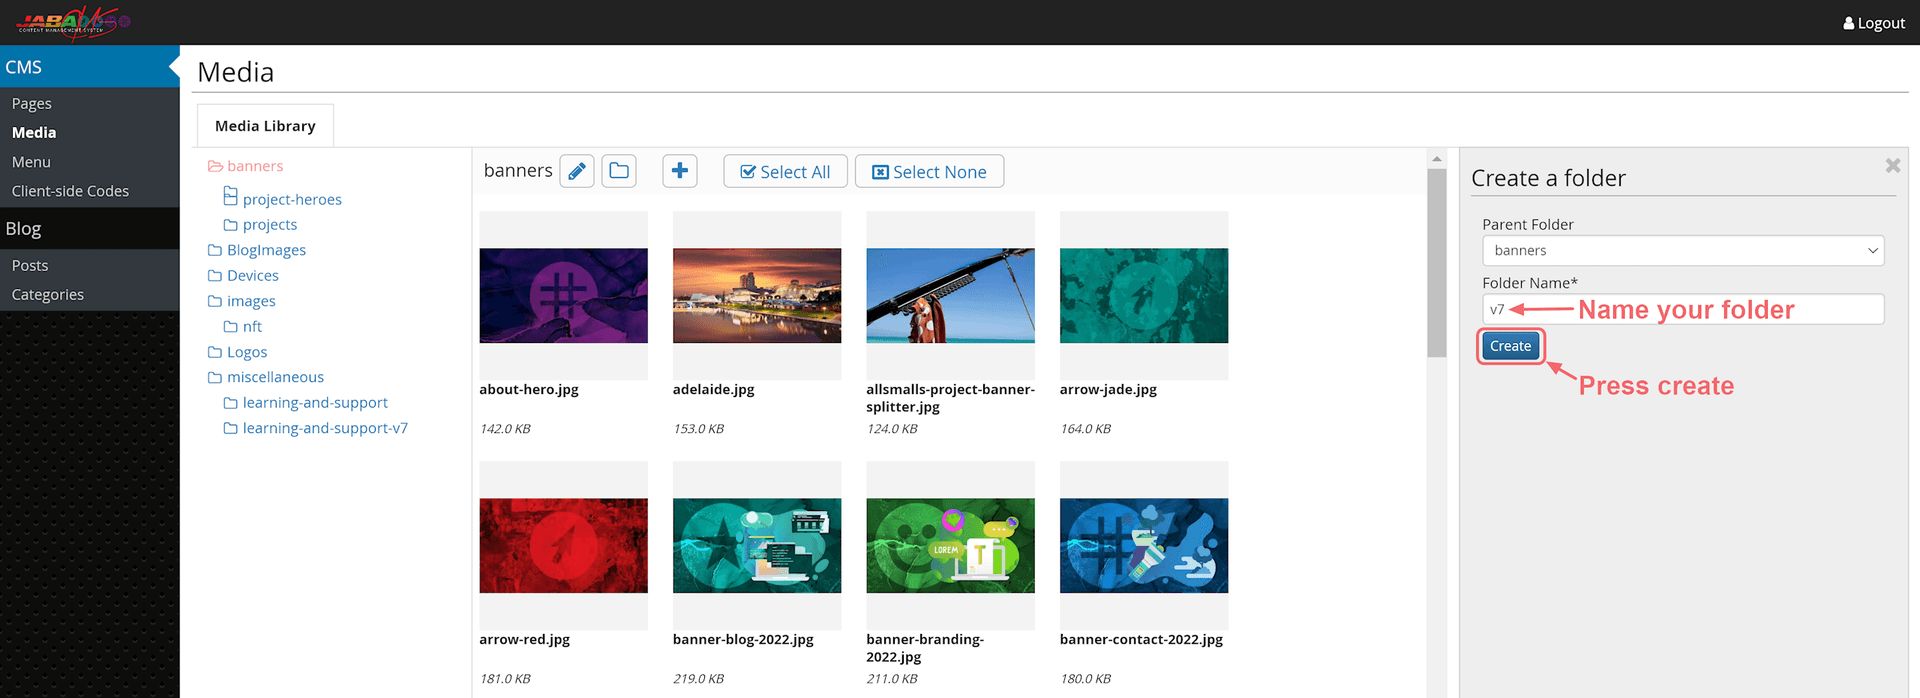Select the about-hero.jpg thumbnail

564,296
